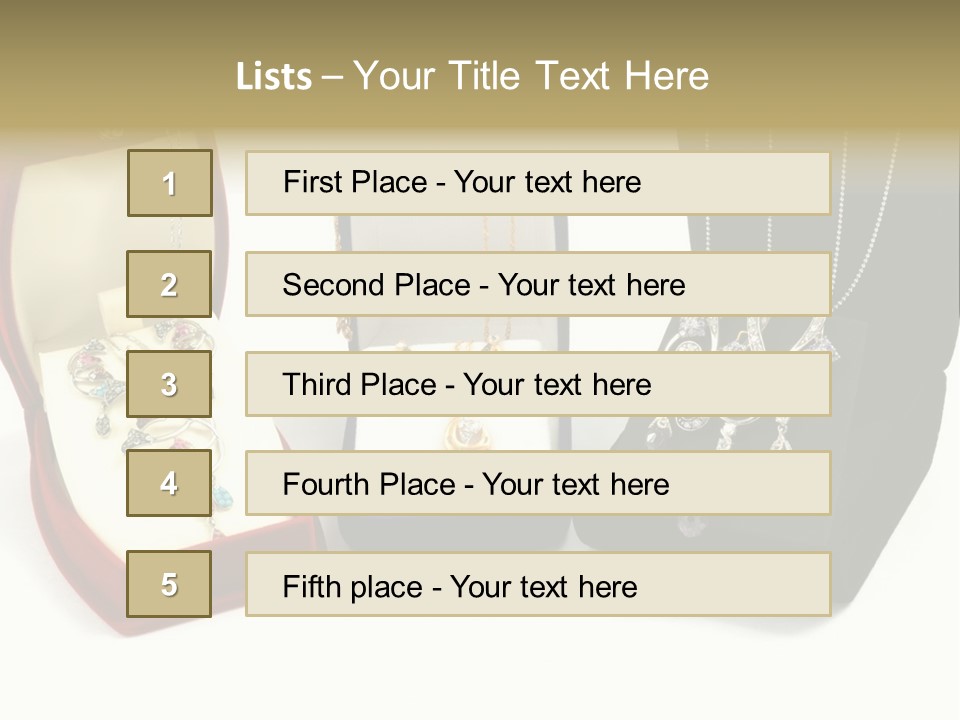The image size is (960, 720).
Task: Select the number 4 box
Action: pyautogui.click(x=169, y=483)
